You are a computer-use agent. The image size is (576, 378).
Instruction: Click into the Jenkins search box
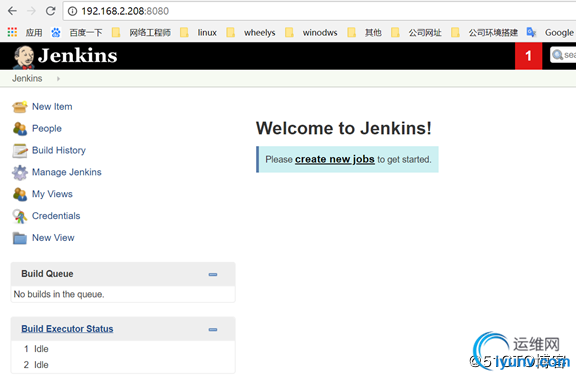click(563, 55)
